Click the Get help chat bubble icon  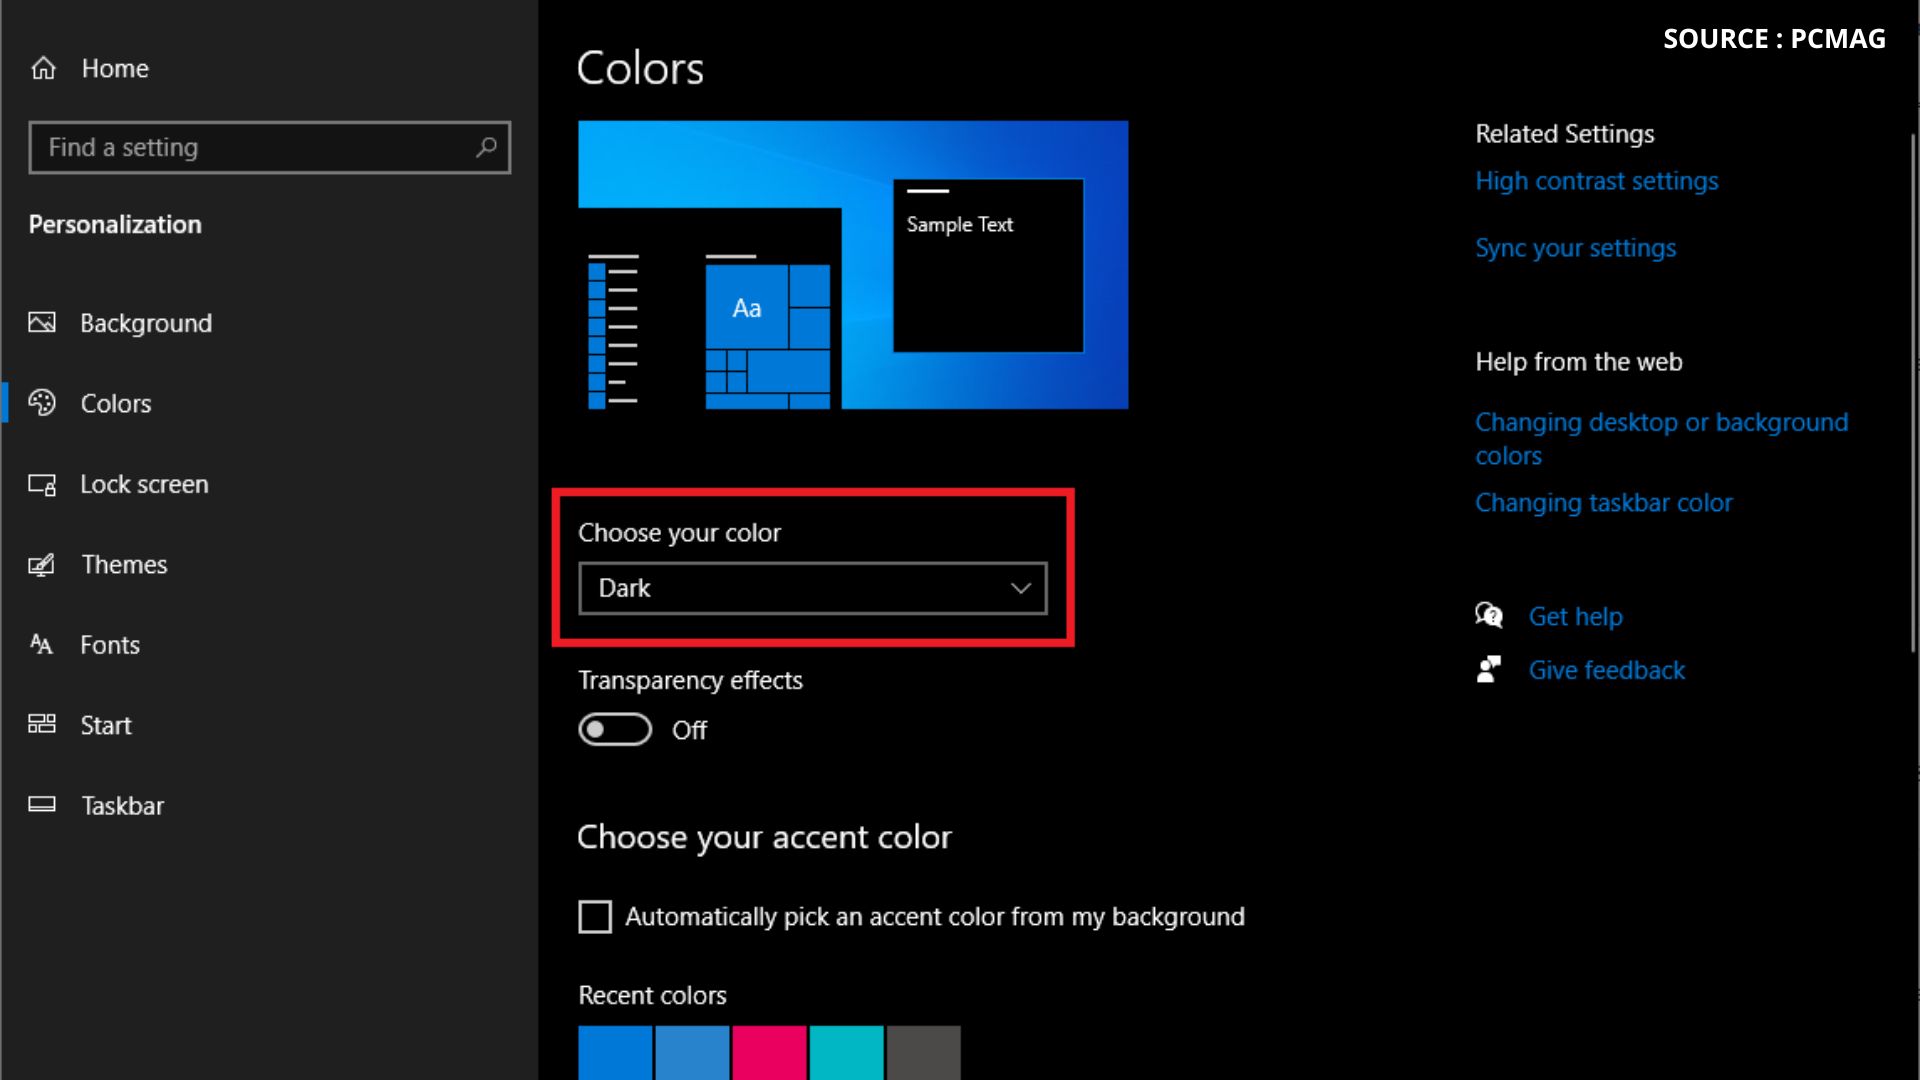coord(1489,615)
